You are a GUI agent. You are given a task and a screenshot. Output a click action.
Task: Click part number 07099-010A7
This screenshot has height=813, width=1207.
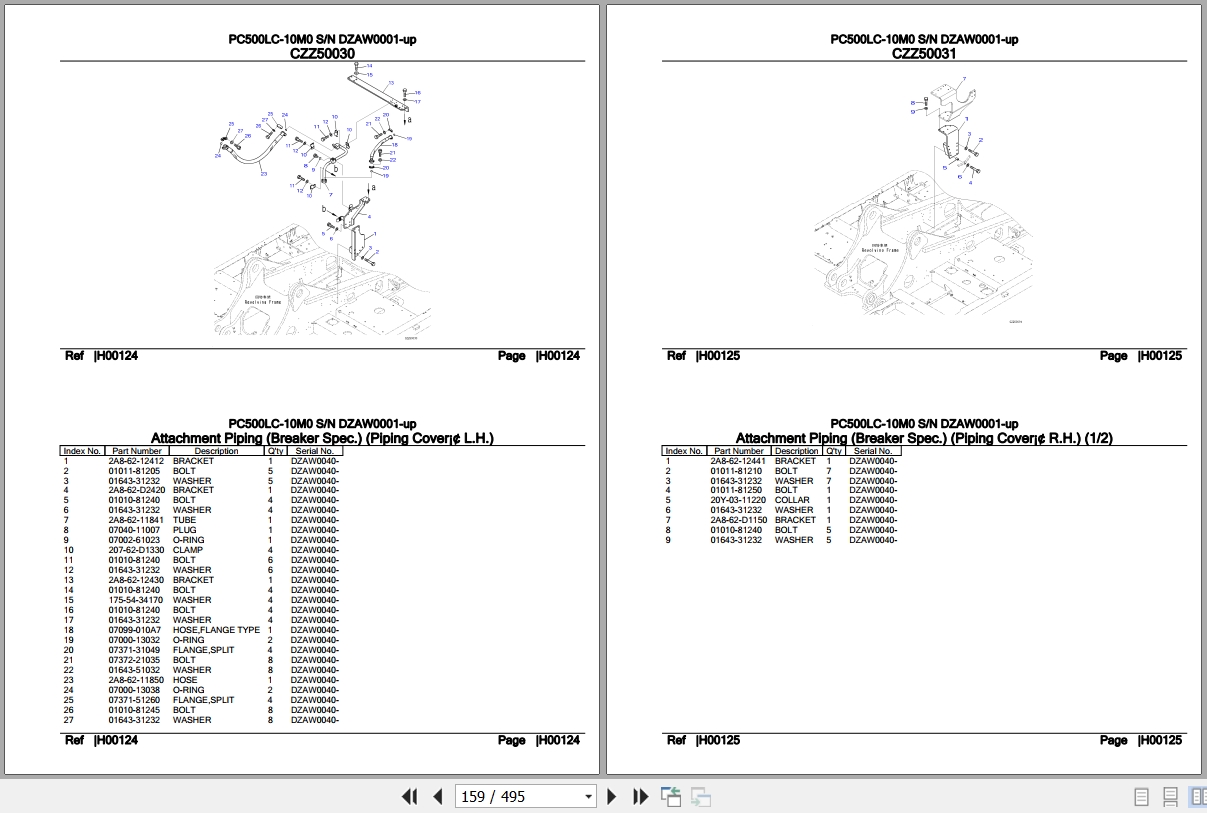click(x=135, y=630)
